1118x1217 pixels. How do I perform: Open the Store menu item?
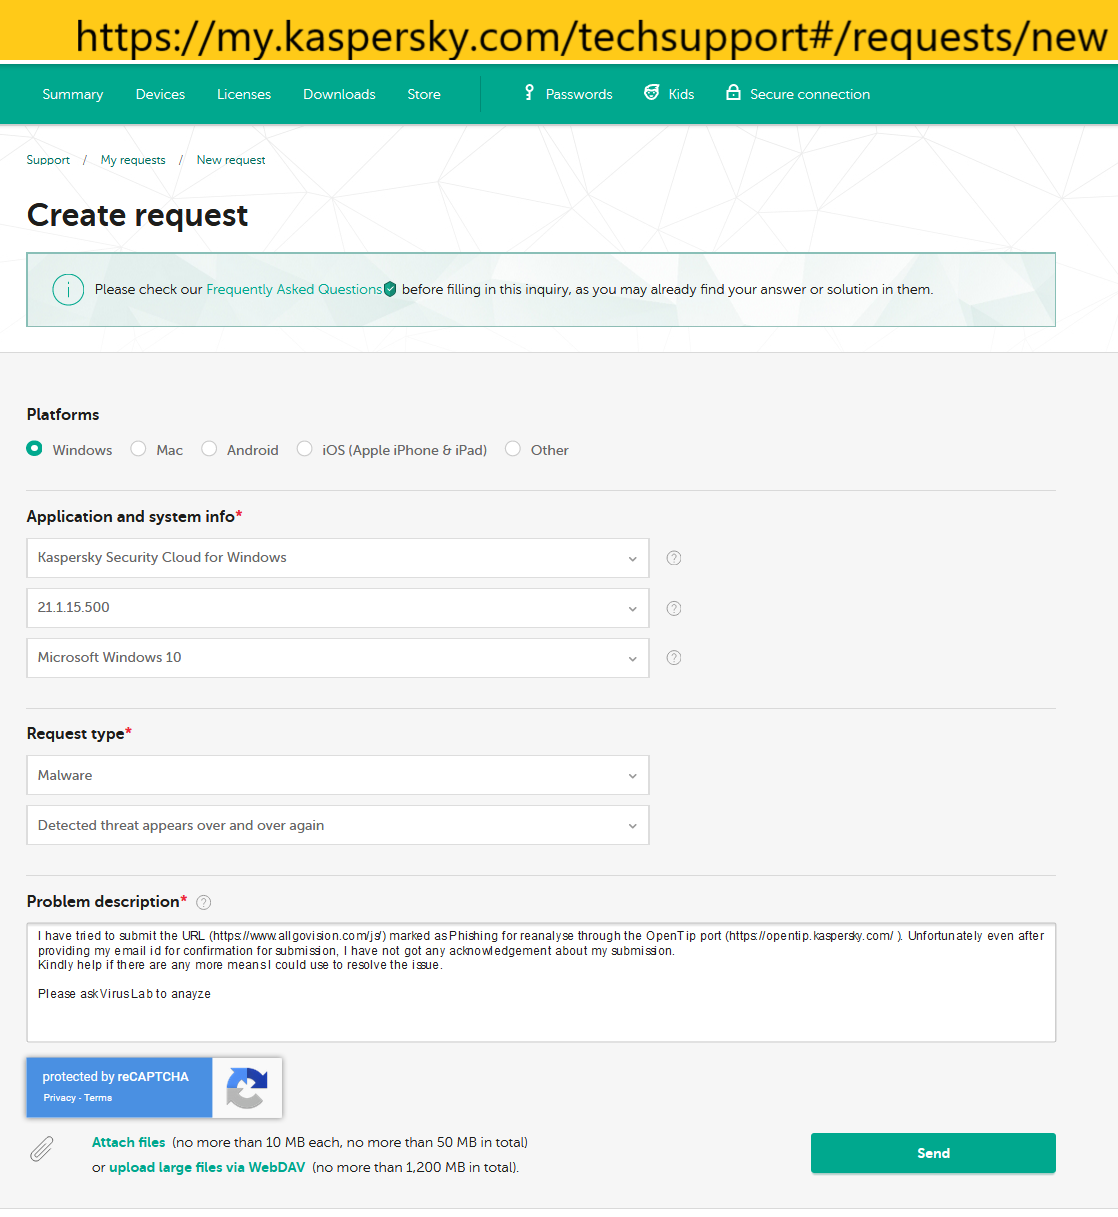point(424,94)
